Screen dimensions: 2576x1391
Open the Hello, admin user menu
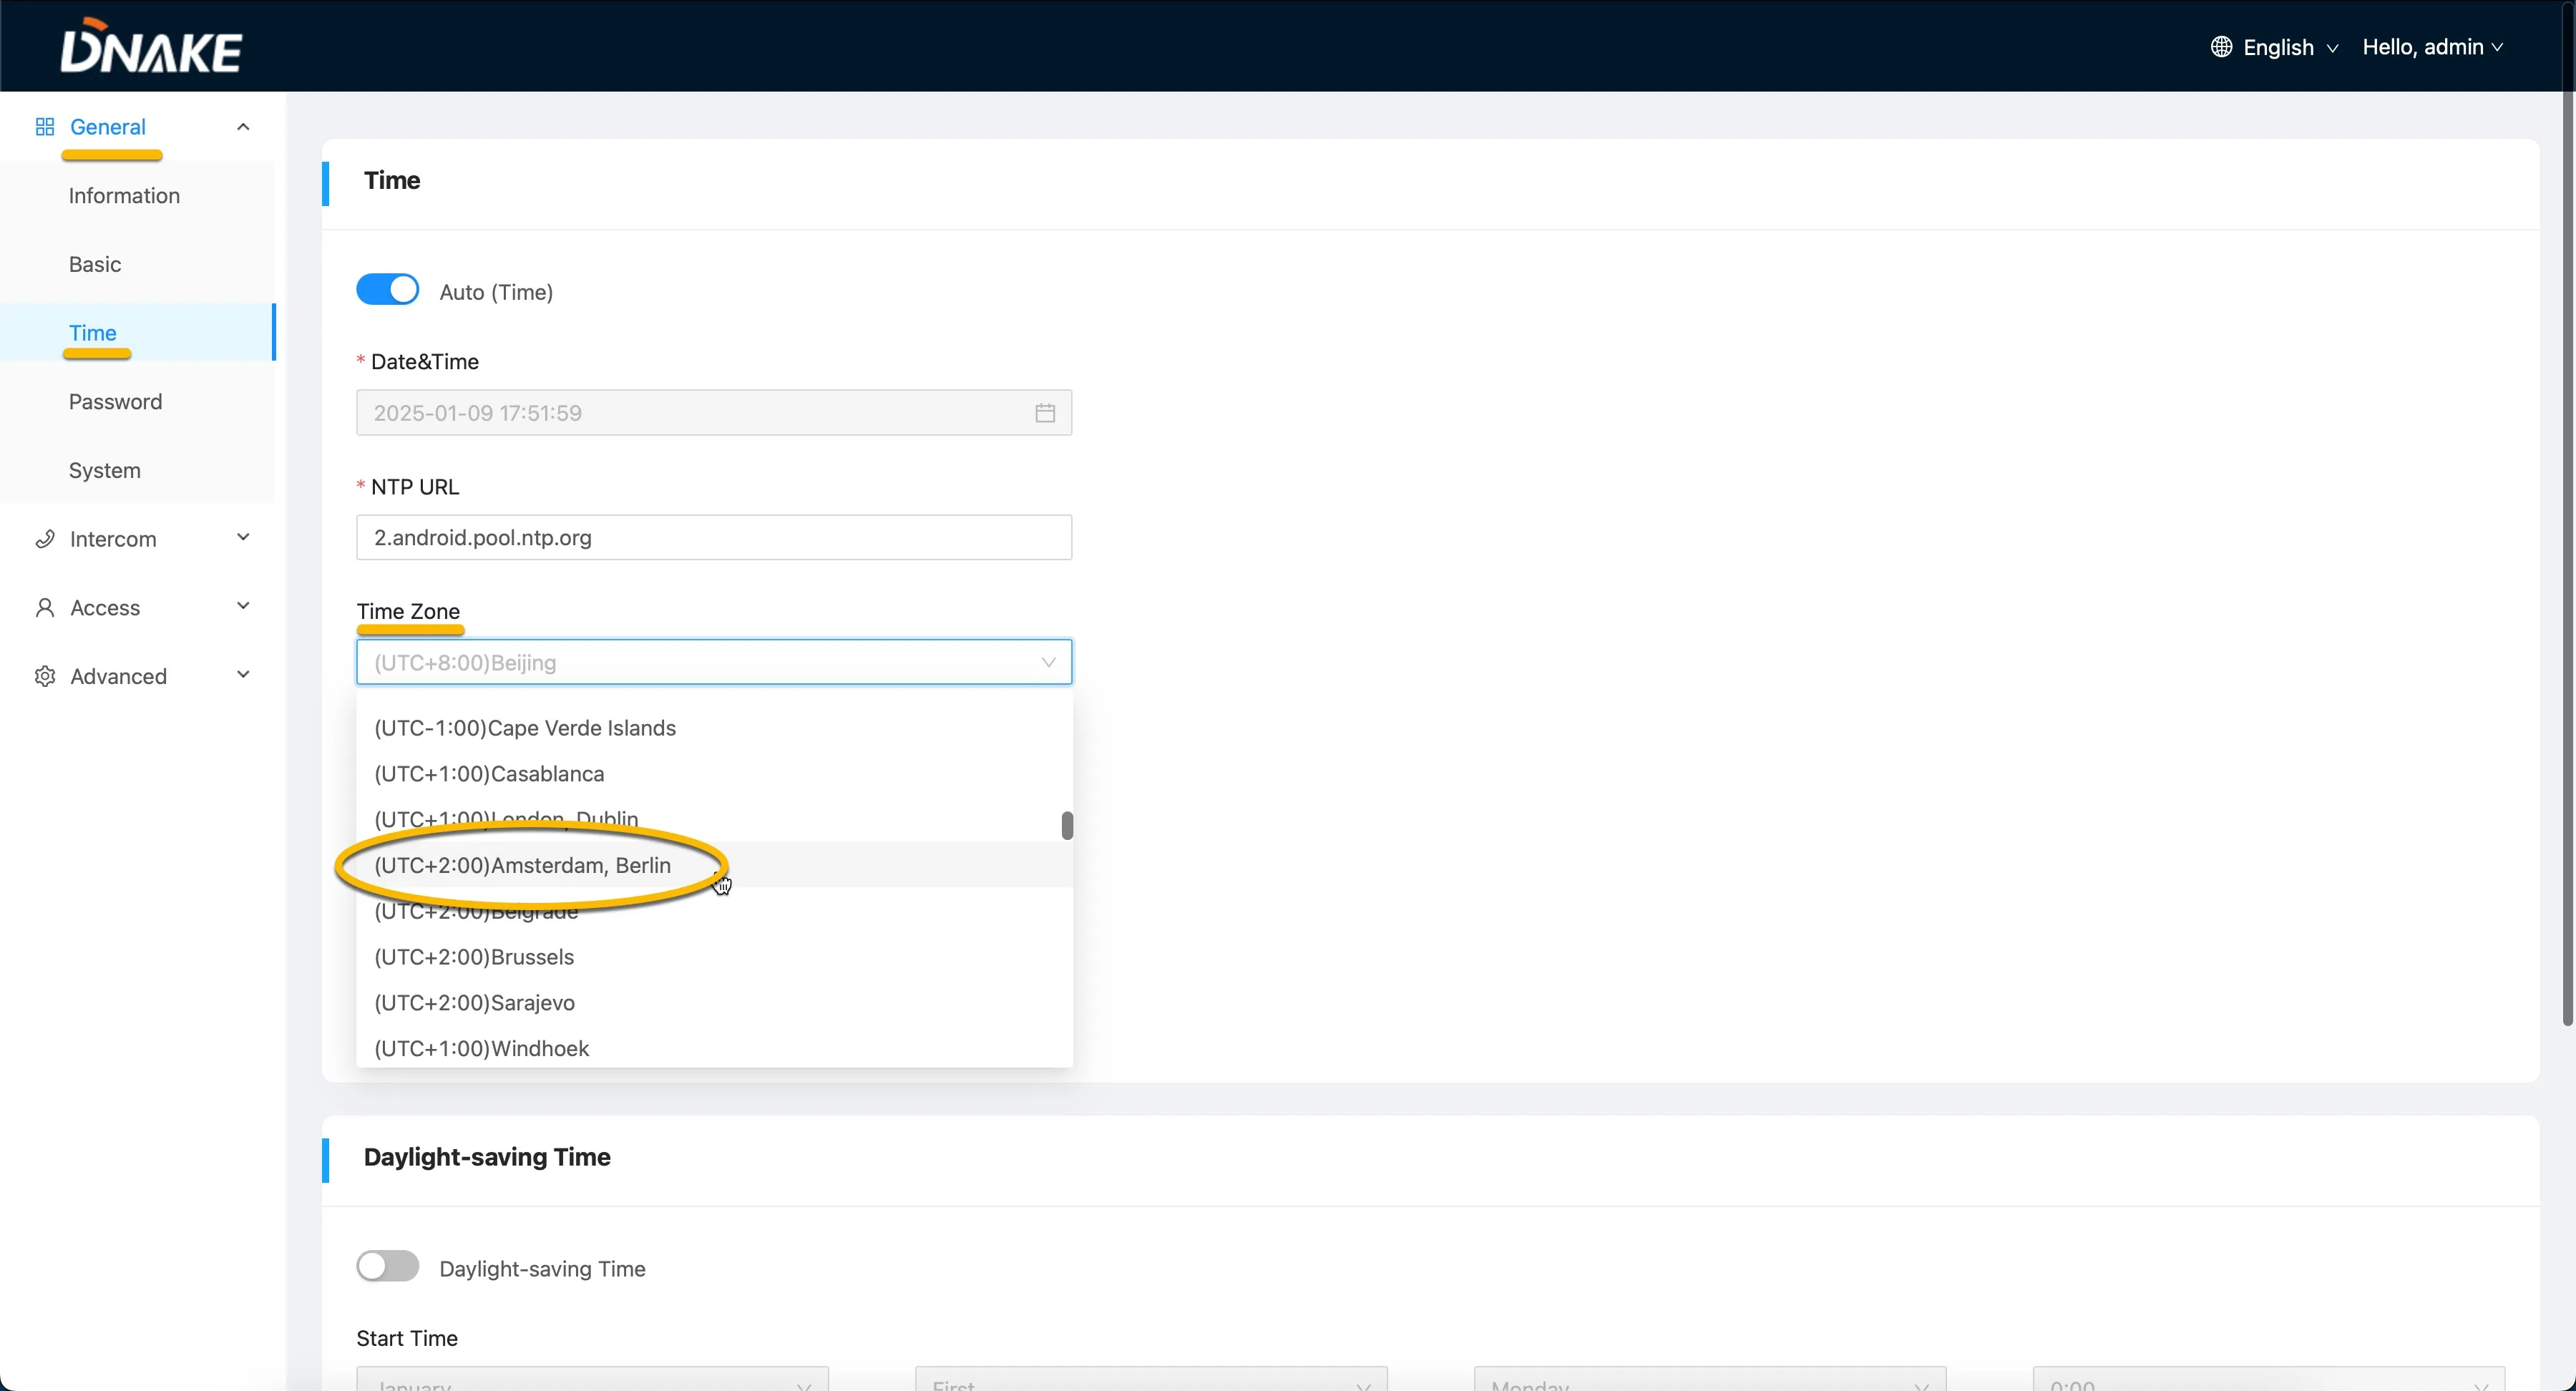click(2432, 47)
